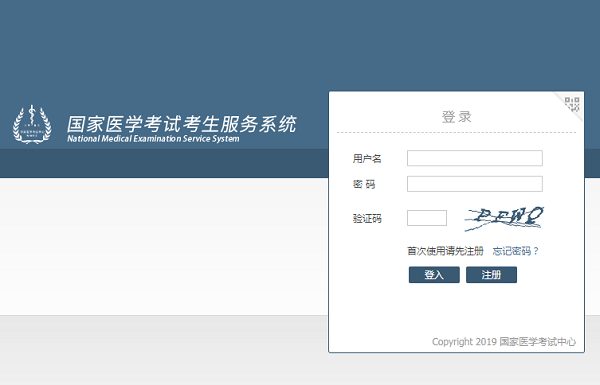Click the National Medical Examination Service System subtitle

pyautogui.click(x=153, y=139)
